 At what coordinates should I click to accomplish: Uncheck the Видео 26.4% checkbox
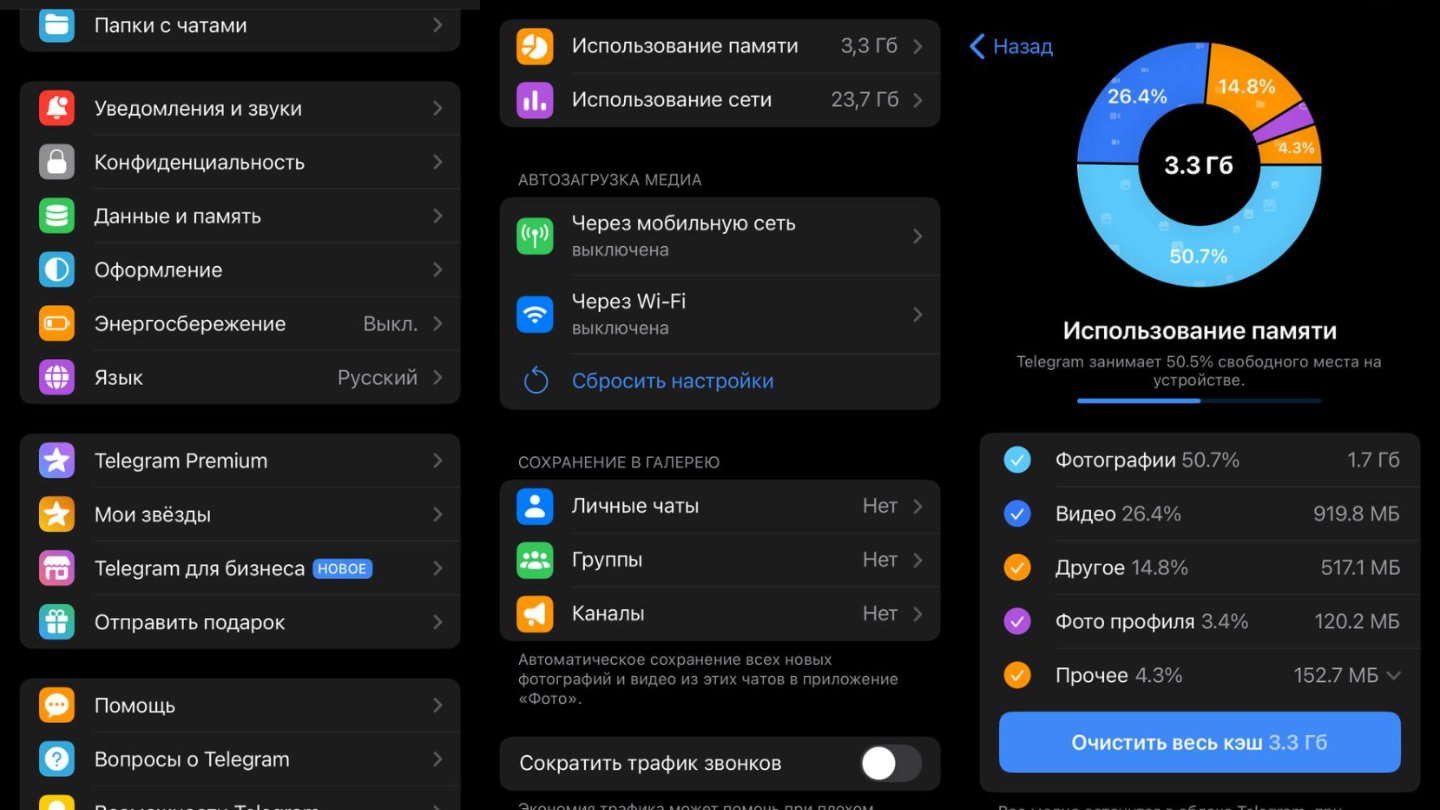tap(1017, 514)
